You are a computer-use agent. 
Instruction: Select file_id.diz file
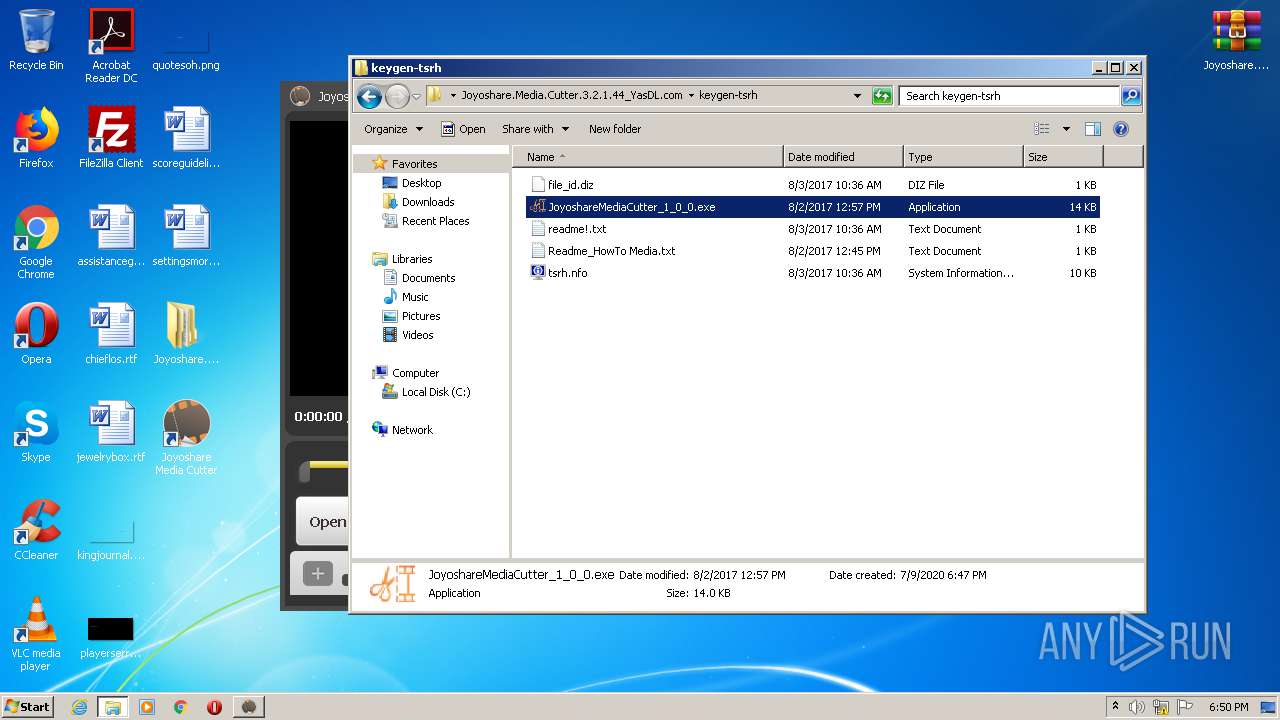click(813, 185)
